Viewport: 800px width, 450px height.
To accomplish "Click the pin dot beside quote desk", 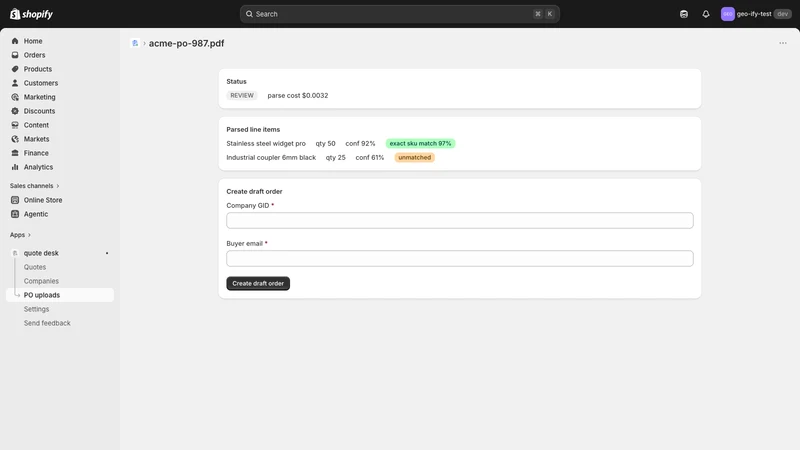I will (x=107, y=253).
